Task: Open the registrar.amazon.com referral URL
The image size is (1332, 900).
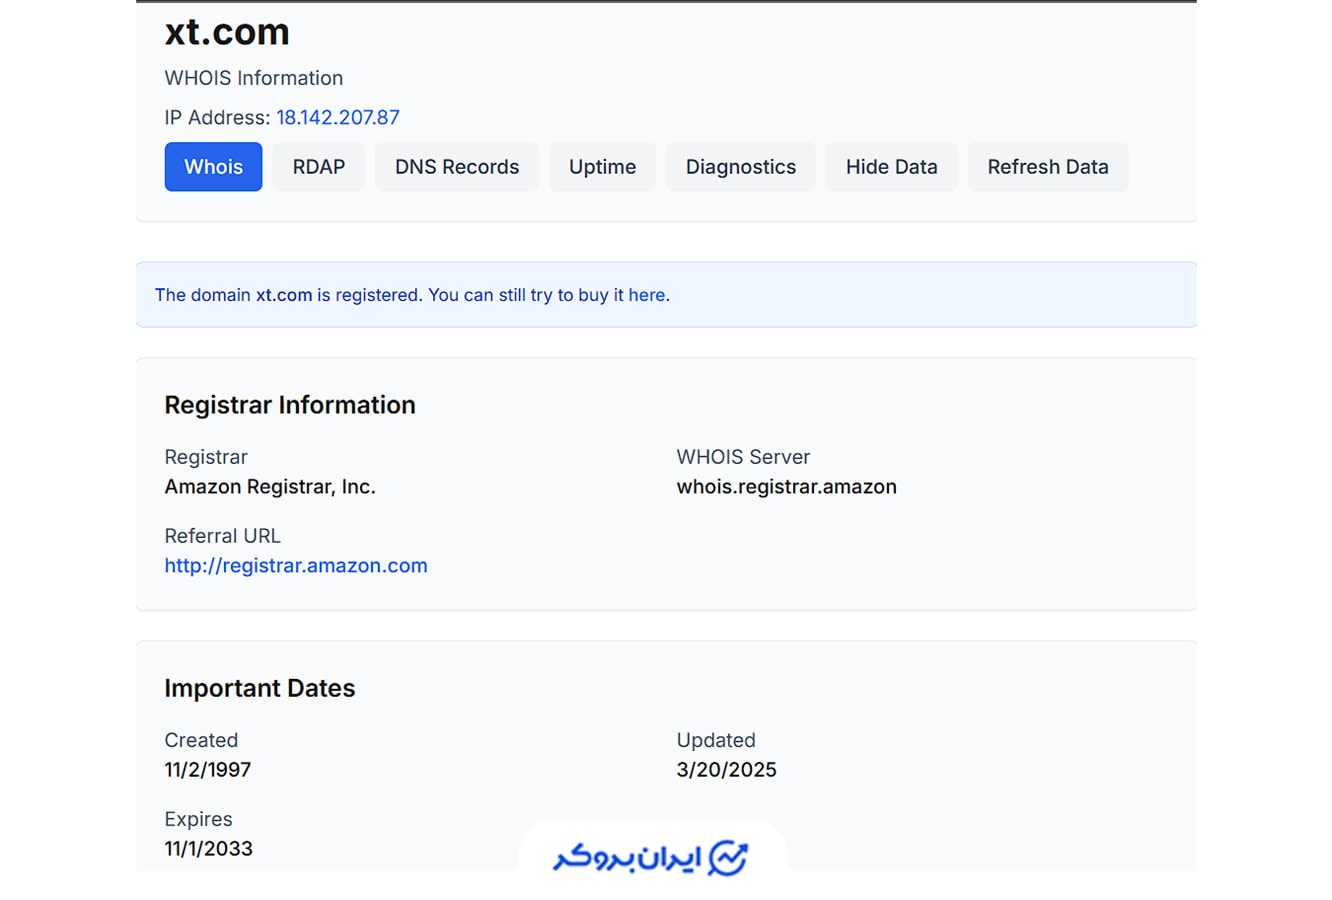Action: pos(295,566)
